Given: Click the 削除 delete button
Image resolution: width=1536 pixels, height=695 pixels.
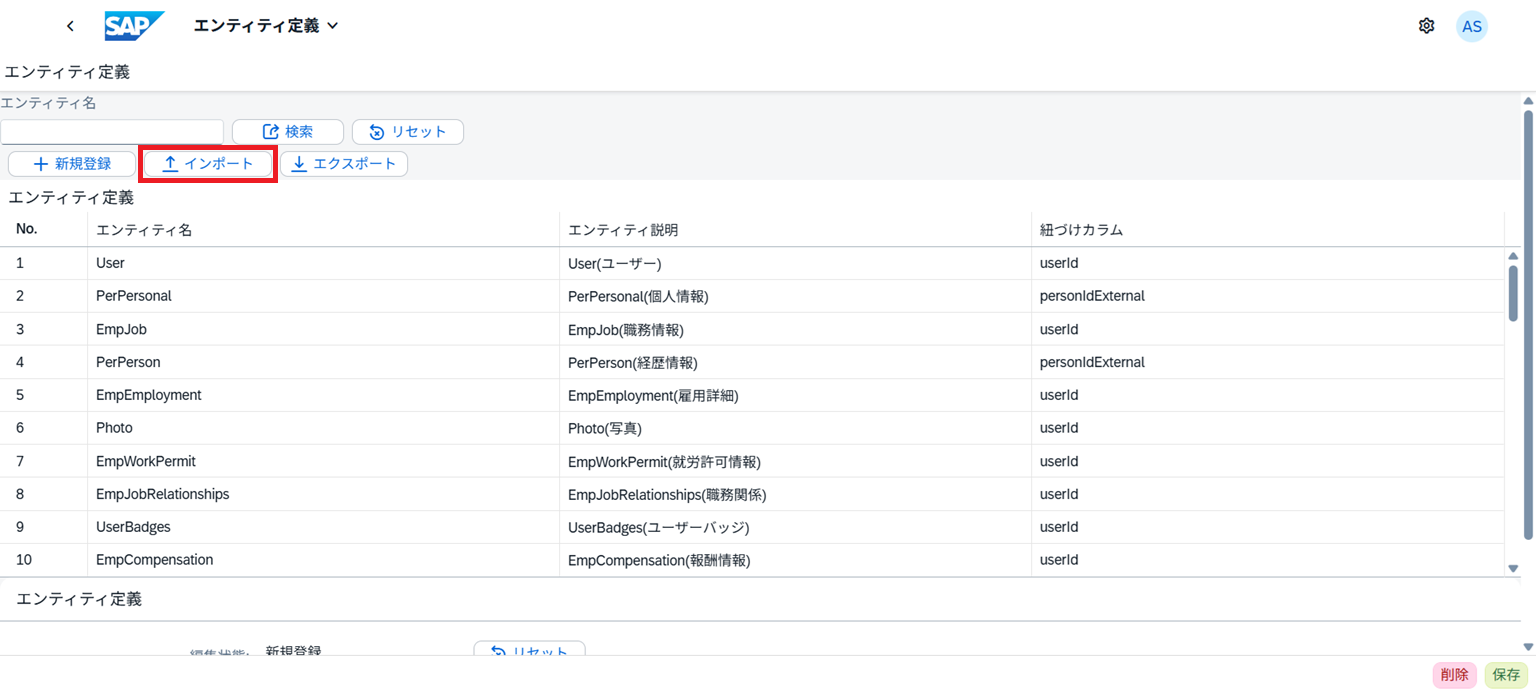Looking at the screenshot, I should pos(1454,675).
